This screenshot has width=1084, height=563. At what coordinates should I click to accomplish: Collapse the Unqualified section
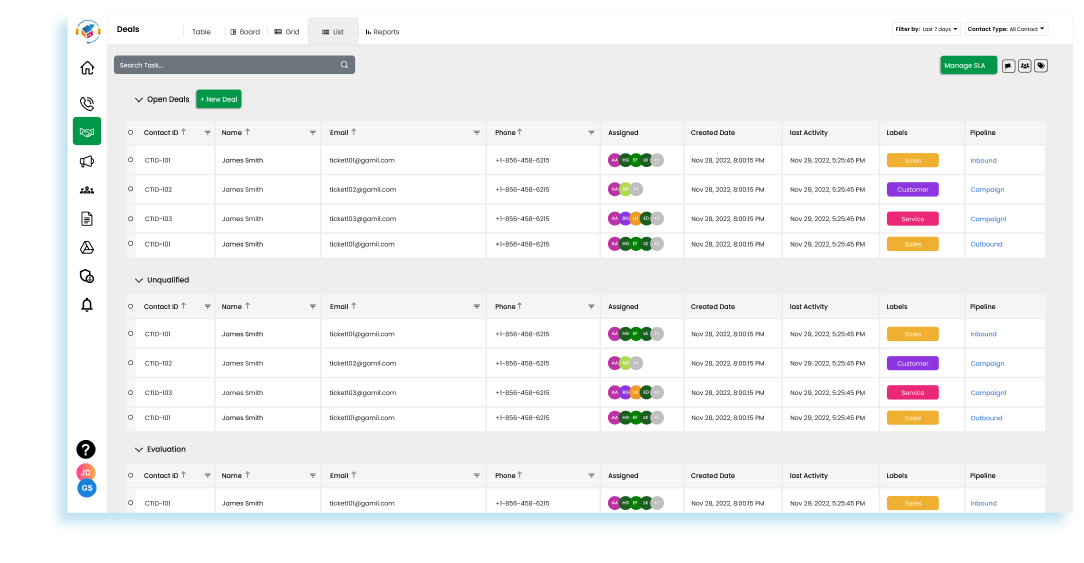click(x=139, y=281)
